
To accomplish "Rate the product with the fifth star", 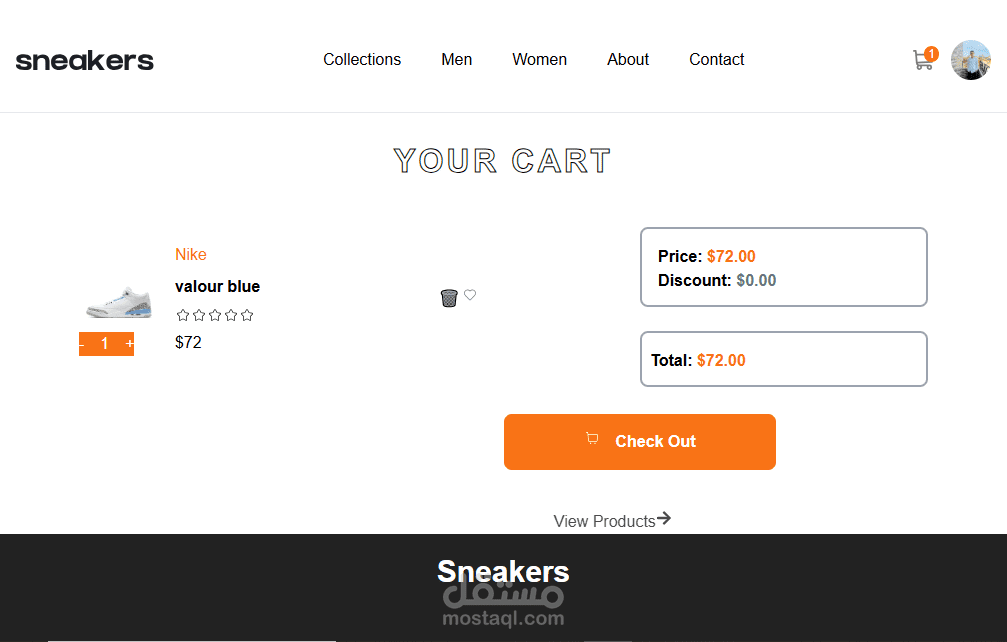I will click(247, 315).
